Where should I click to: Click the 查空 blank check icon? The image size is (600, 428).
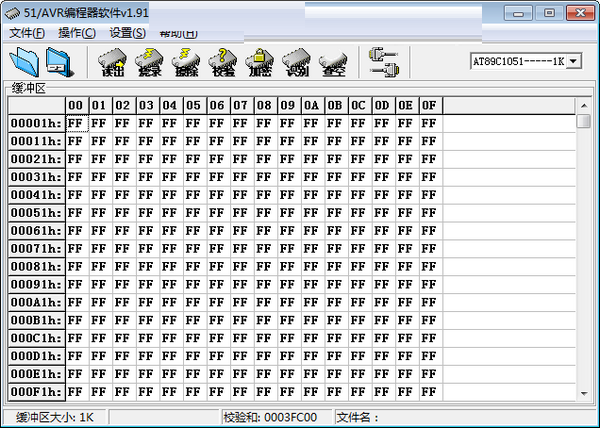(333, 62)
